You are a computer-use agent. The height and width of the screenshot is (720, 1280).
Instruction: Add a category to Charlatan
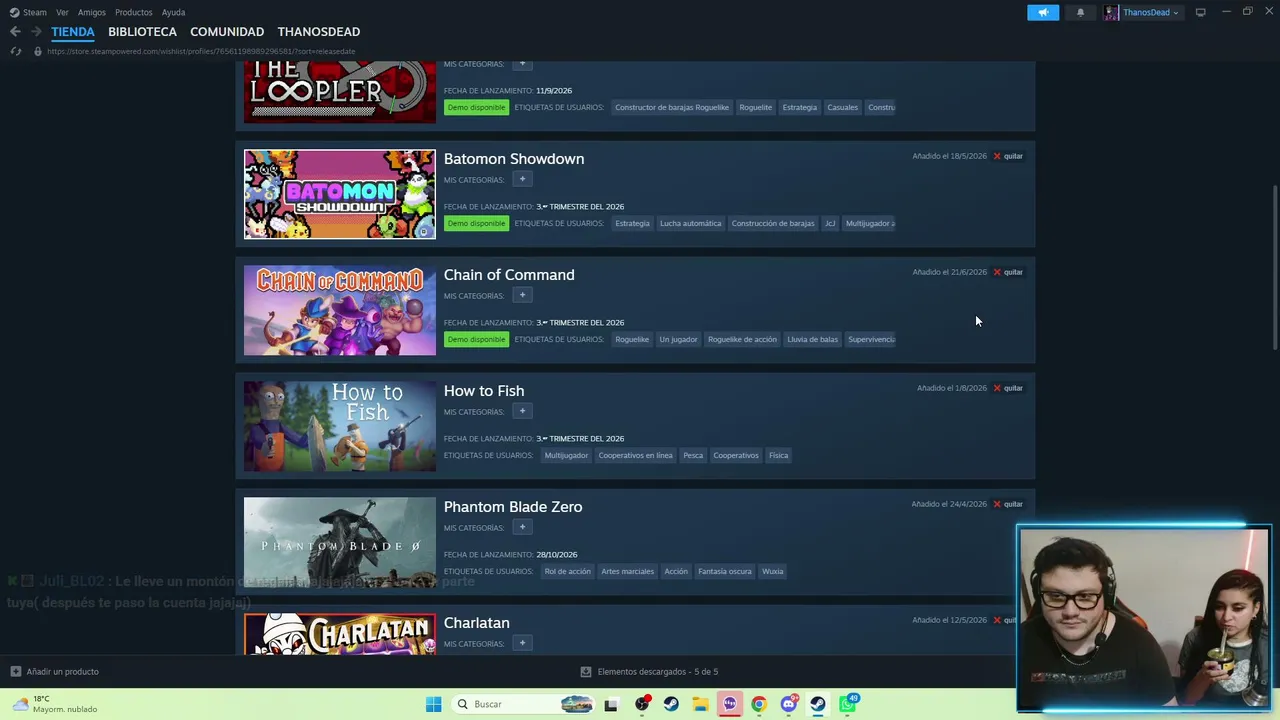pyautogui.click(x=522, y=643)
